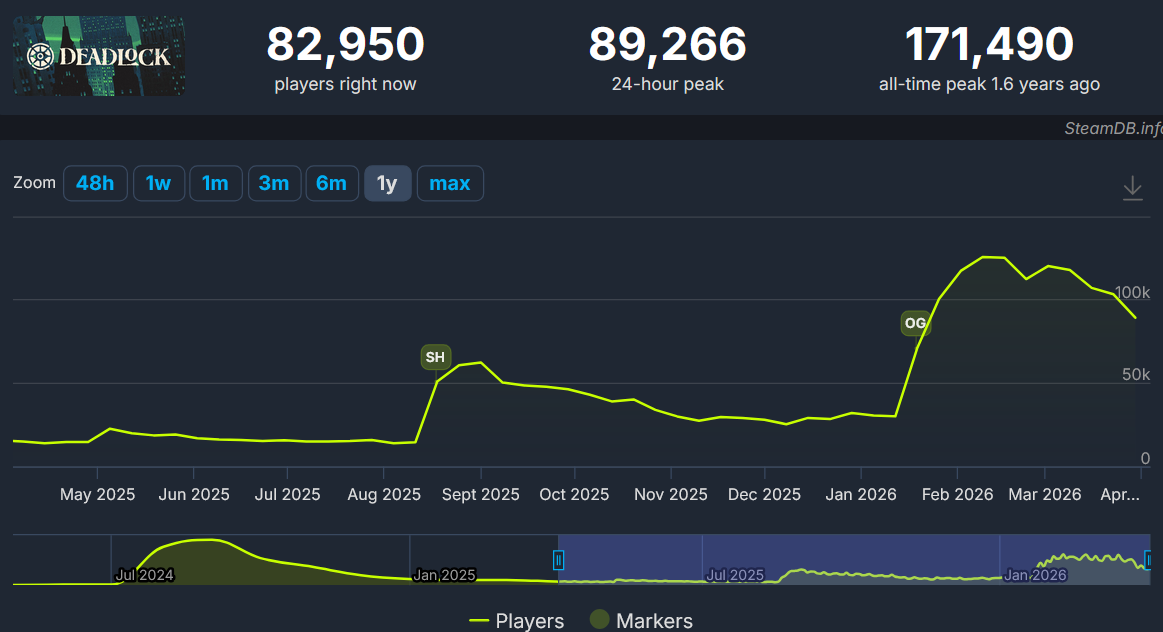The width and height of the screenshot is (1163, 632).
Task: Click the SH marker on the chart
Action: tap(435, 357)
